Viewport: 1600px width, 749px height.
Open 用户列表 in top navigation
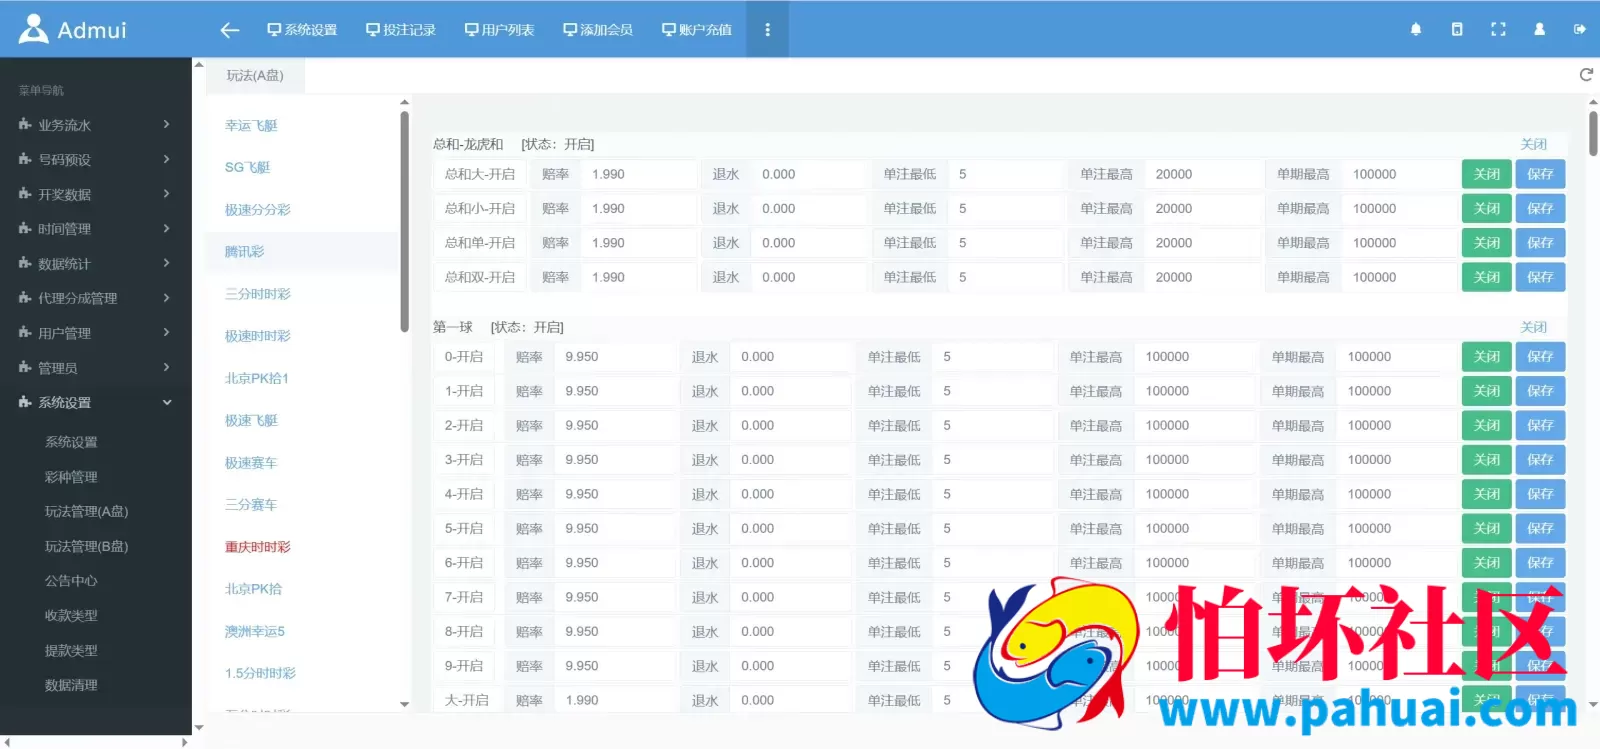pyautogui.click(x=499, y=30)
